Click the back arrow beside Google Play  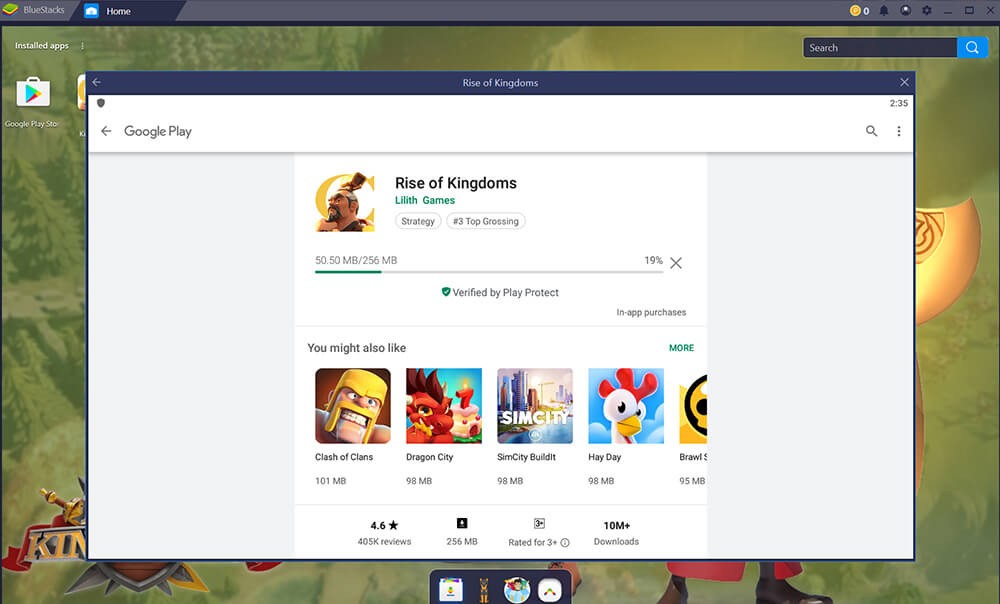click(x=106, y=131)
